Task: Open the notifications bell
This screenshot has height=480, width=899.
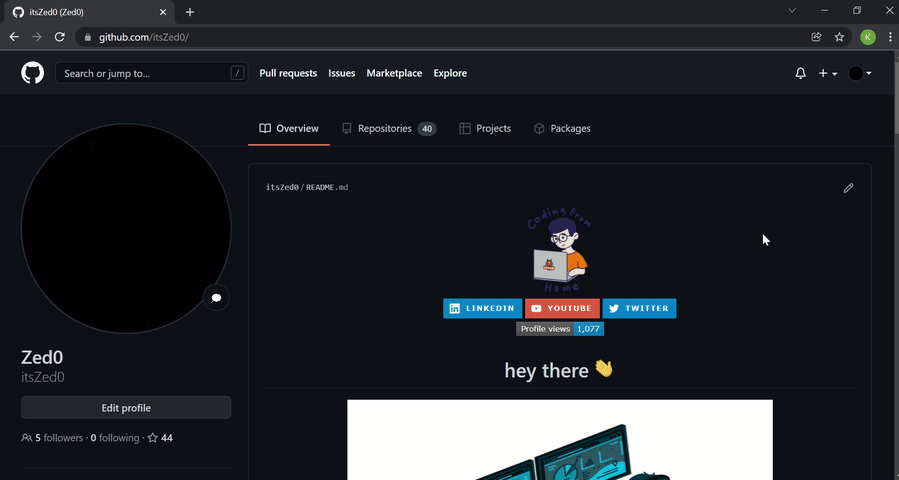Action: tap(800, 73)
